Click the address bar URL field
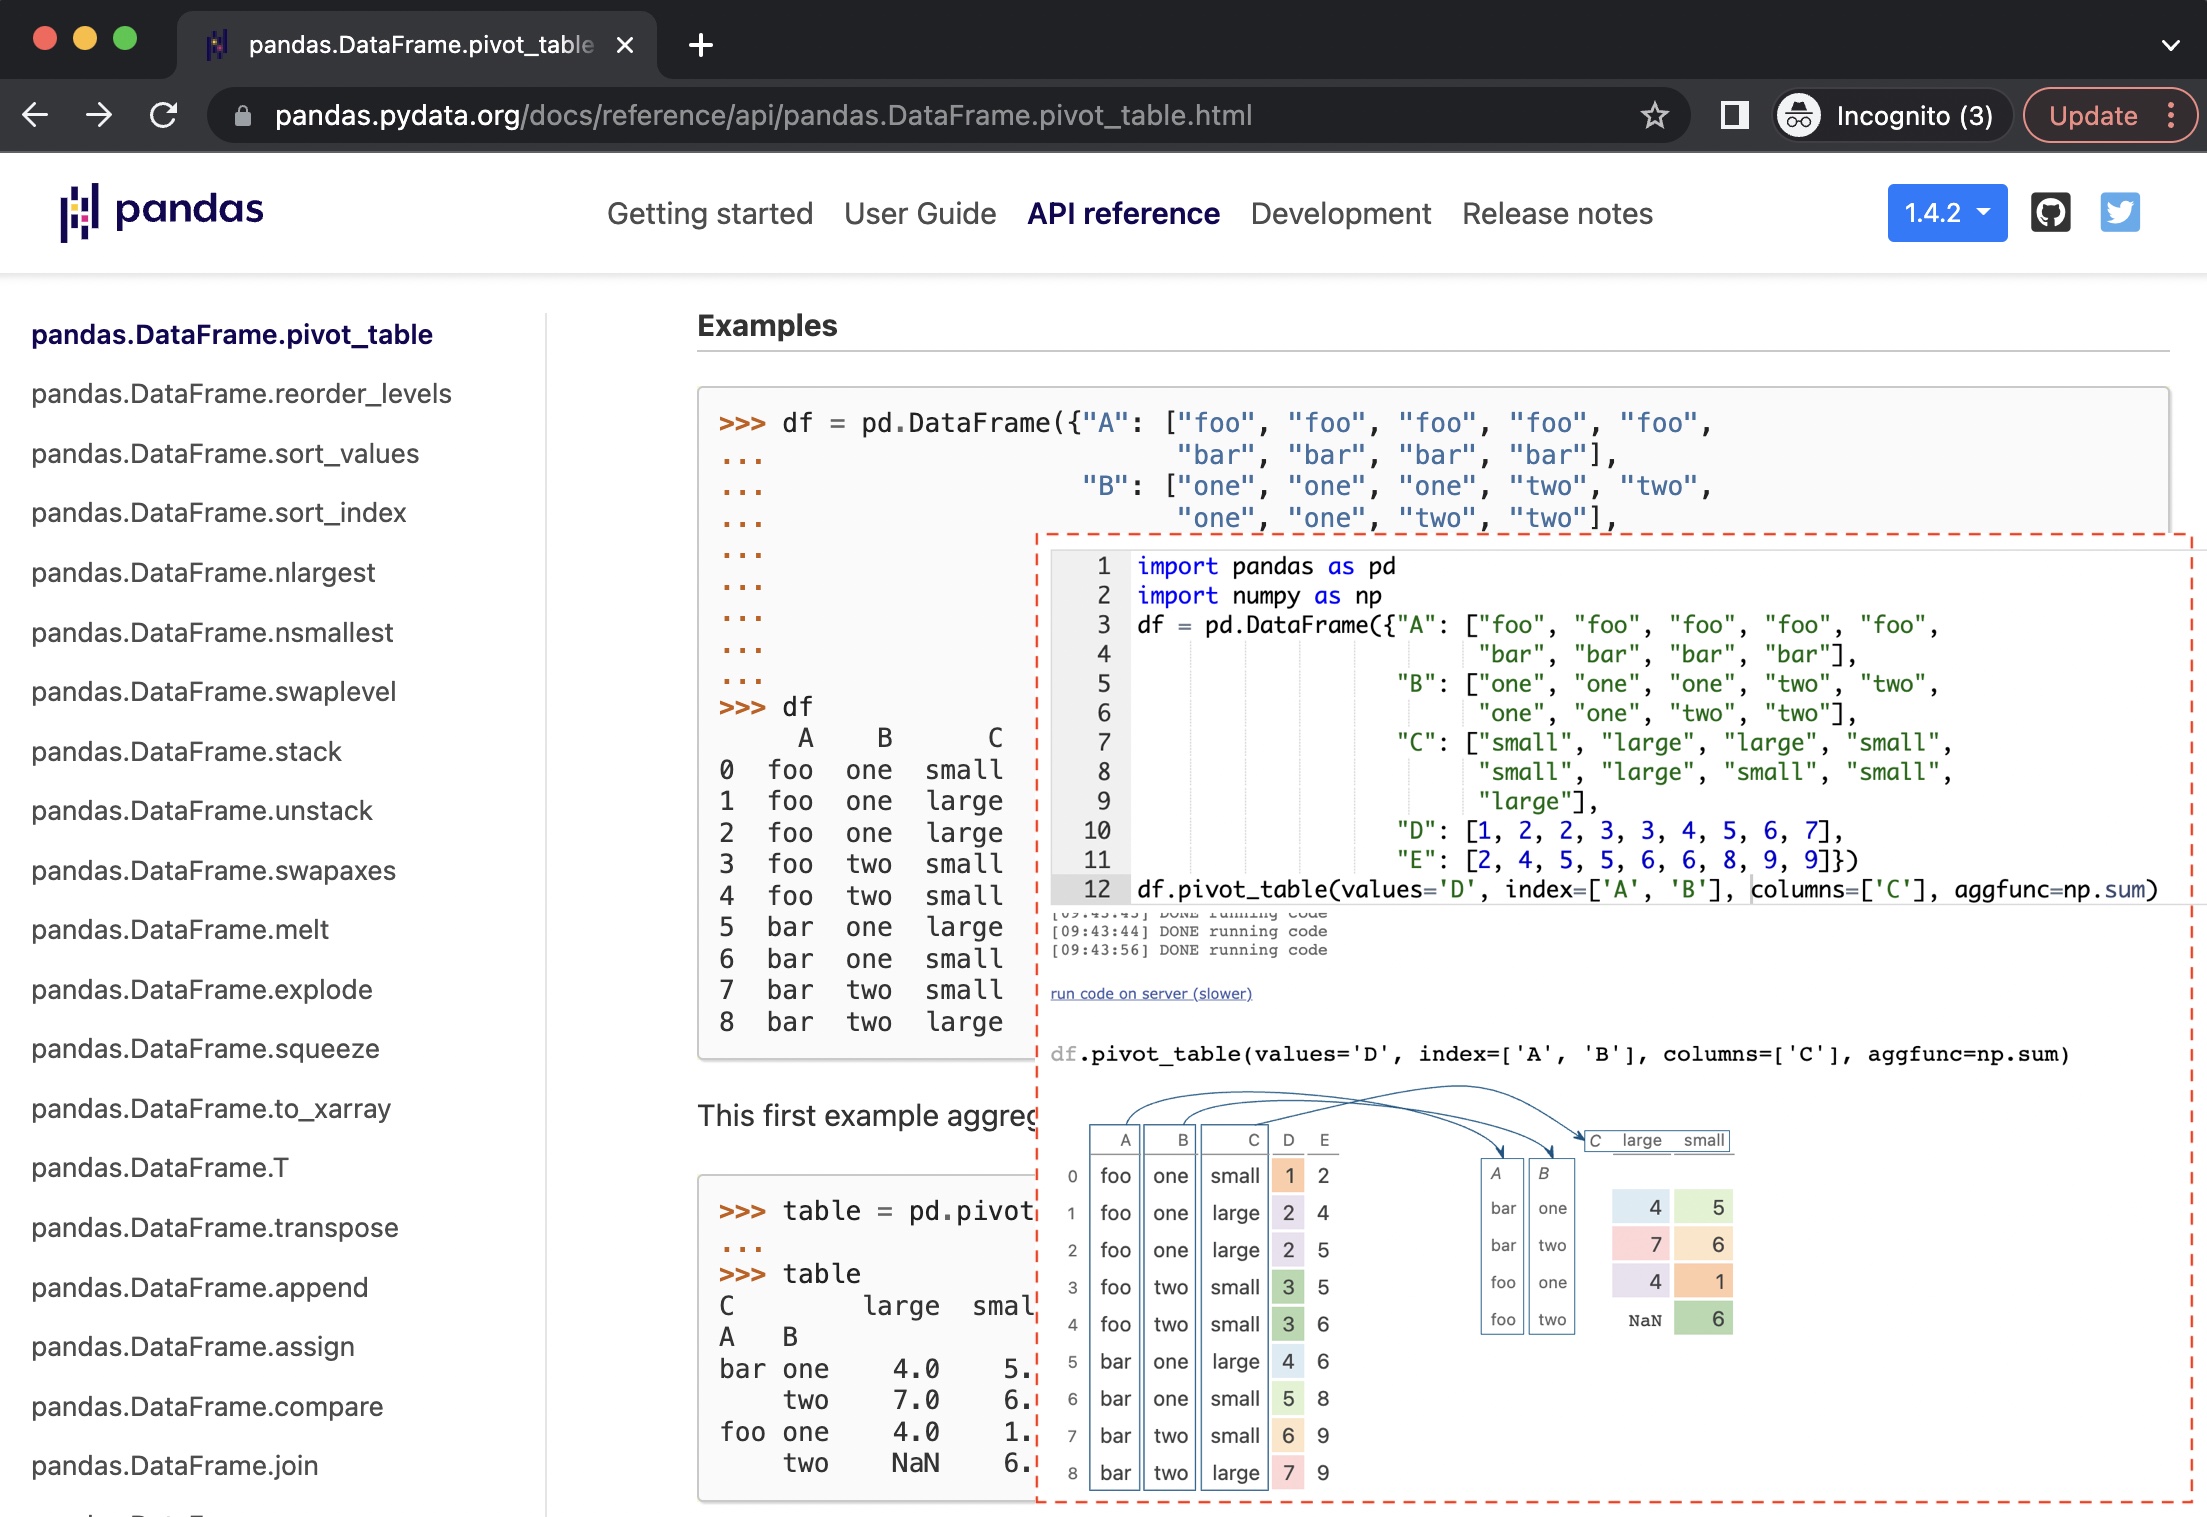The image size is (2207, 1517). coord(762,116)
